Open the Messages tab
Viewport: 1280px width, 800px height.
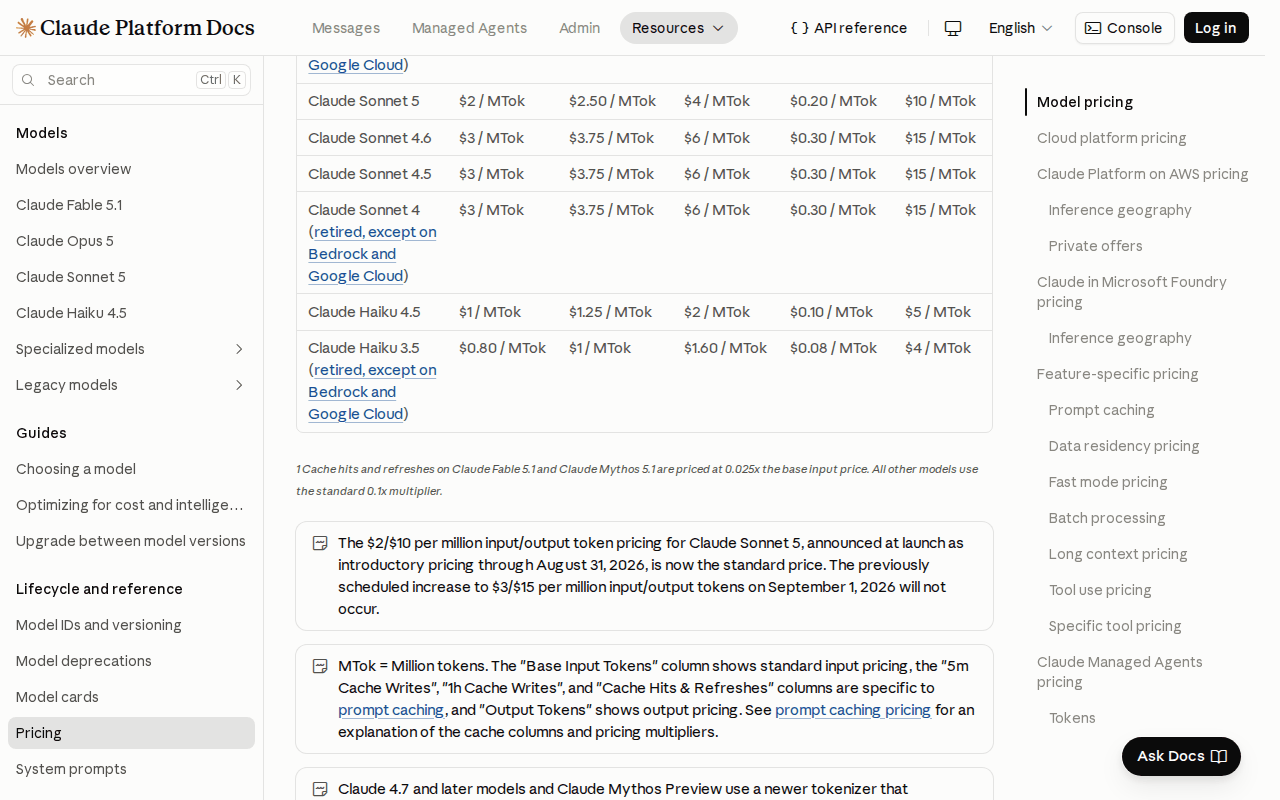(346, 28)
